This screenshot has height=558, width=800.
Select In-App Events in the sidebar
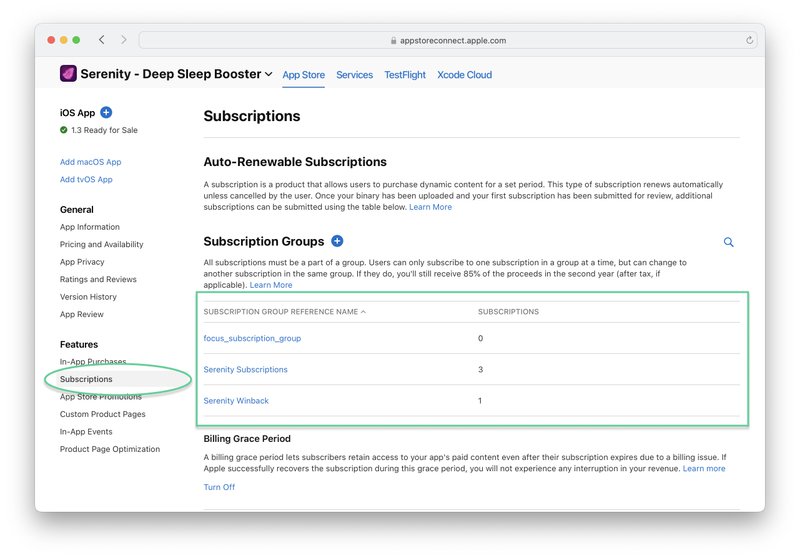[x=86, y=432]
